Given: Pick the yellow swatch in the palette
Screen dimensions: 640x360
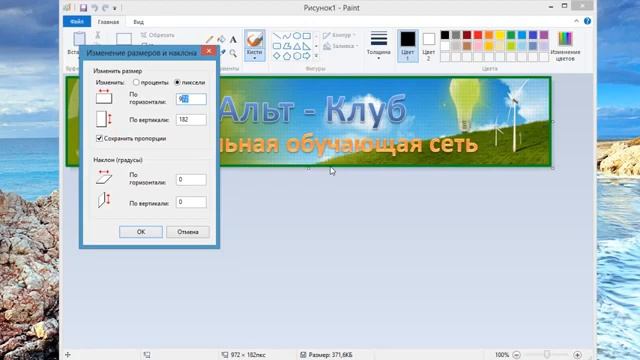Looking at the screenshot, I should (x=500, y=35).
